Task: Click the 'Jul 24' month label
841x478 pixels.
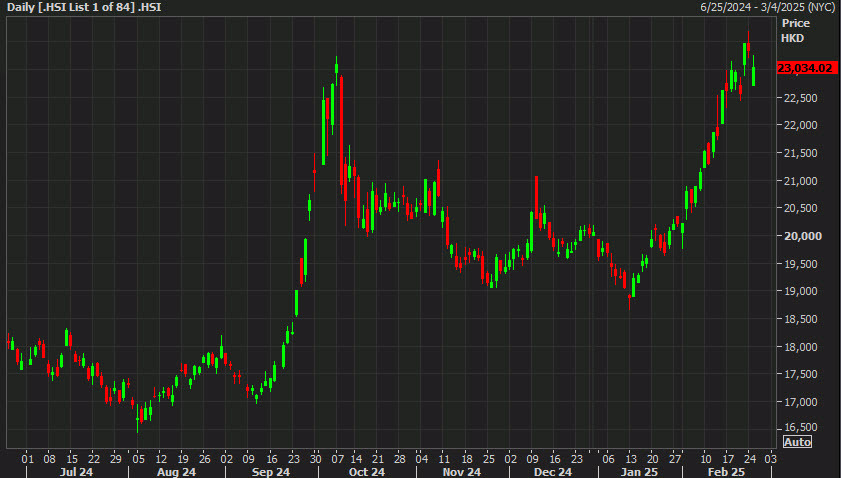Action: (76, 472)
